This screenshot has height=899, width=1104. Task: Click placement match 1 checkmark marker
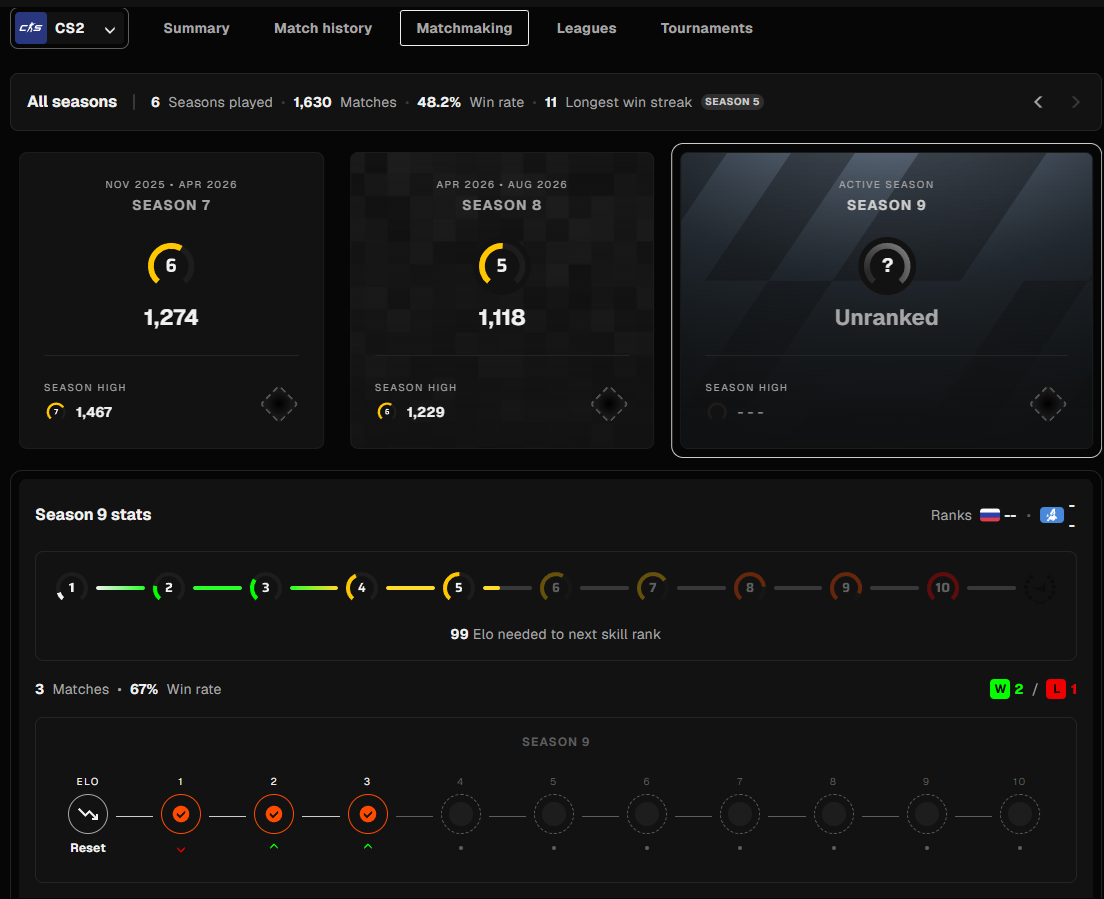point(181,814)
